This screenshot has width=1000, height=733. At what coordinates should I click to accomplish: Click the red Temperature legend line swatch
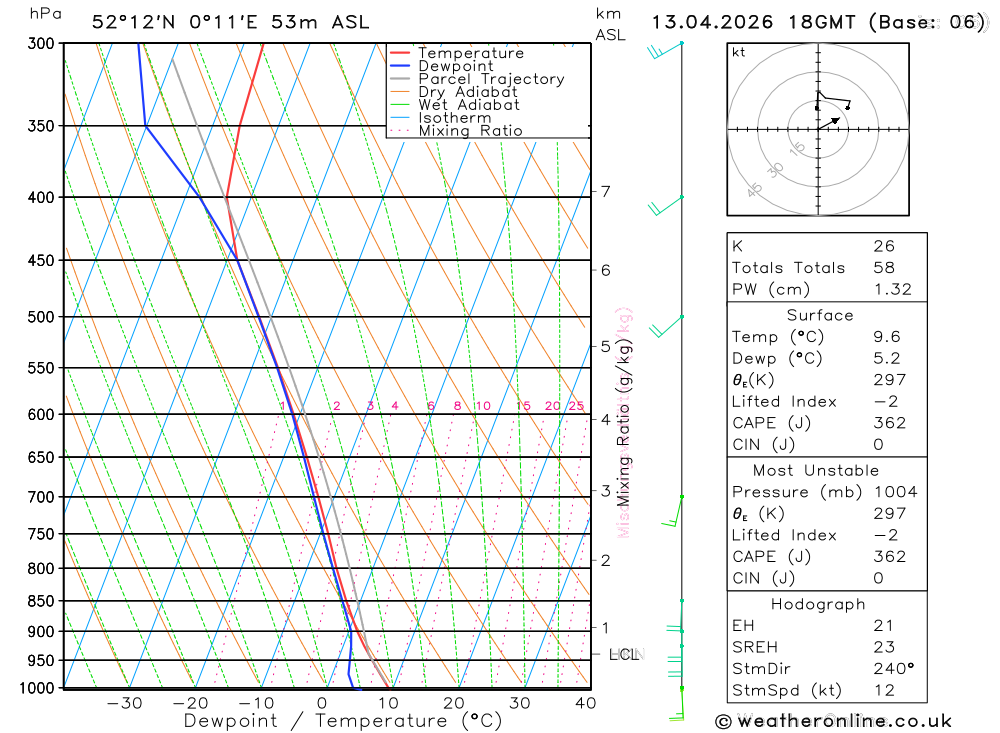[x=400, y=53]
